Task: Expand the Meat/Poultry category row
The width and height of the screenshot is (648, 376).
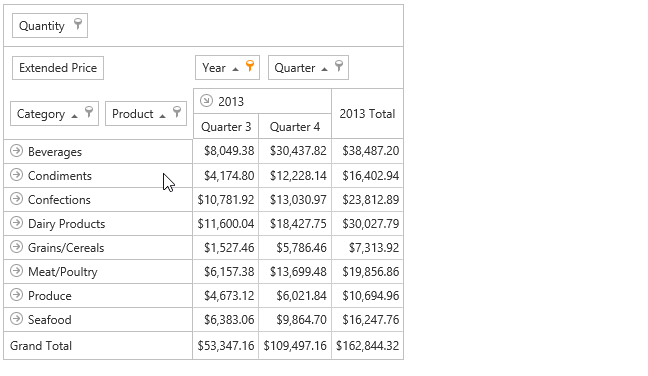Action: pos(16,271)
